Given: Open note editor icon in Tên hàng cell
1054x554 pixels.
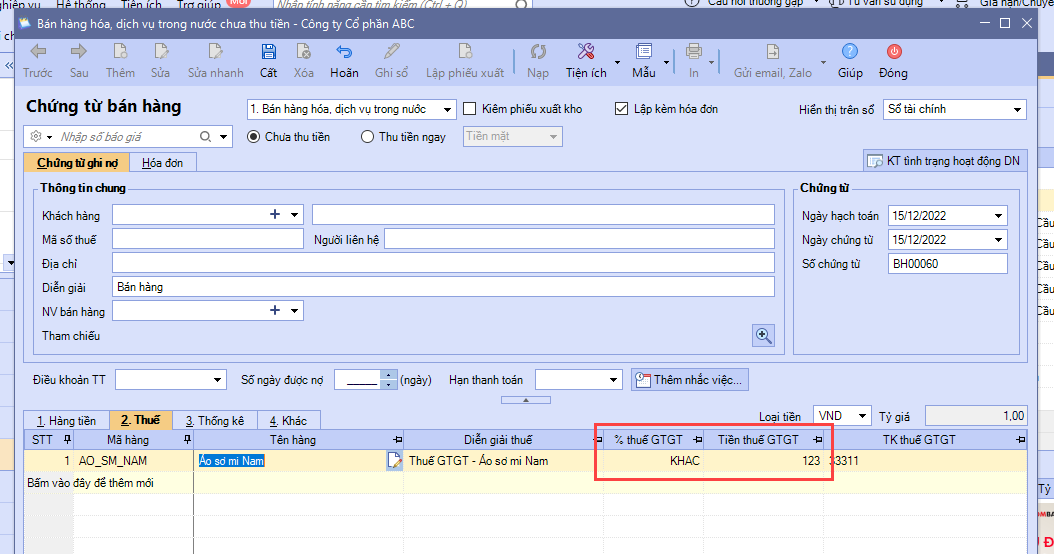Looking at the screenshot, I should click(395, 461).
